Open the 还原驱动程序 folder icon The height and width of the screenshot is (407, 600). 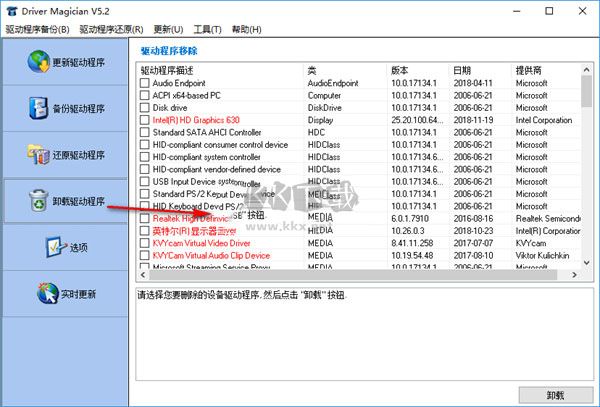click(x=39, y=155)
